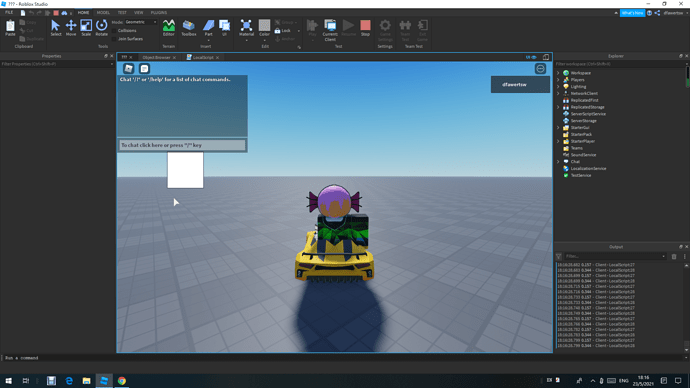Image resolution: width=690 pixels, height=388 pixels.
Task: Select ReplicatedFirst in Explorer
Action: (x=584, y=100)
